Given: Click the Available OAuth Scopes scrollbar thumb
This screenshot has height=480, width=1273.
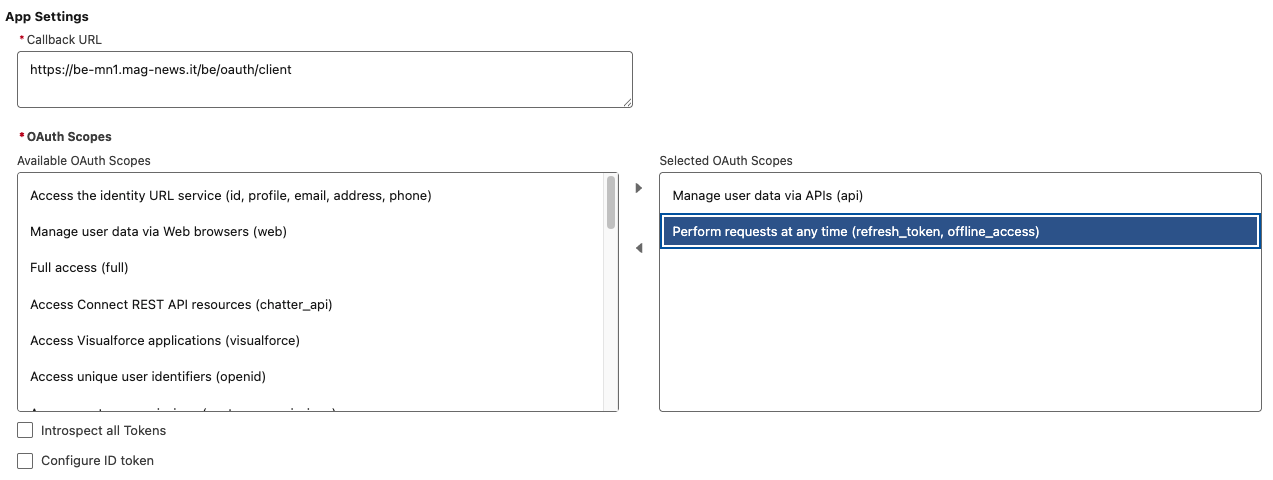Looking at the screenshot, I should click(611, 202).
